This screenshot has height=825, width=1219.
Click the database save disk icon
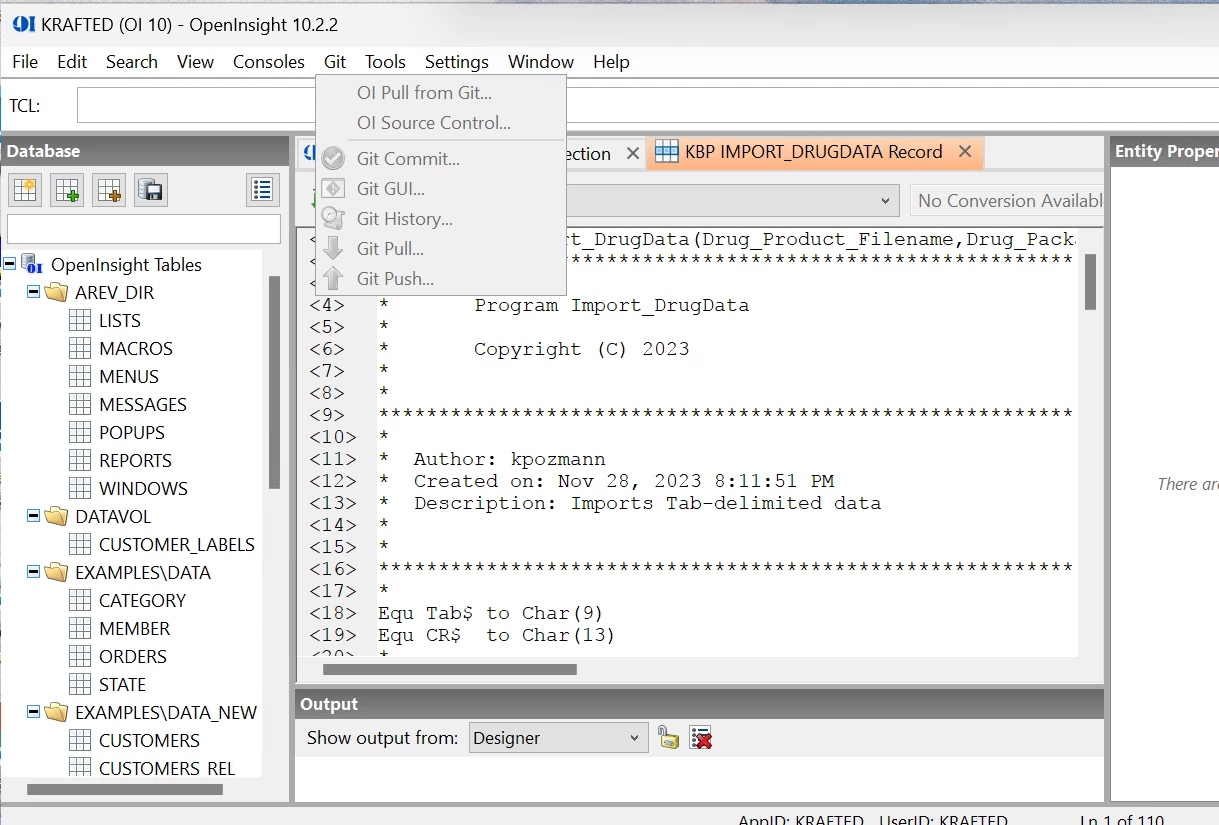coord(151,189)
